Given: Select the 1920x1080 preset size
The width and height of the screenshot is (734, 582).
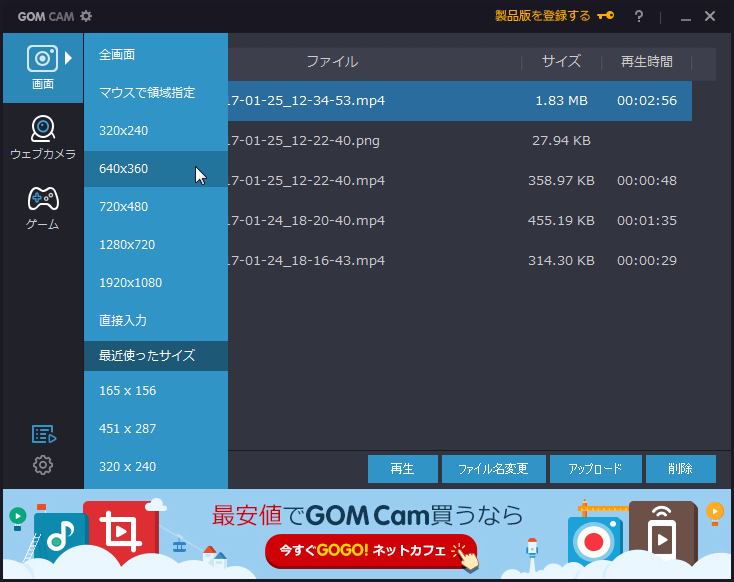Looking at the screenshot, I should click(156, 282).
